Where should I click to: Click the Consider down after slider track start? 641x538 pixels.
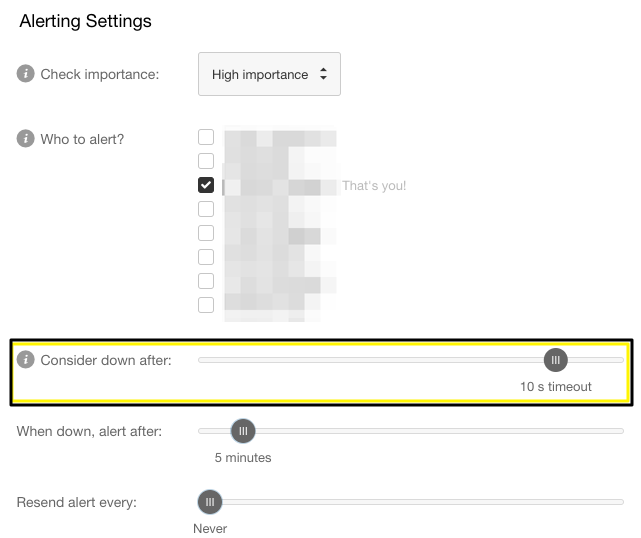tap(203, 360)
